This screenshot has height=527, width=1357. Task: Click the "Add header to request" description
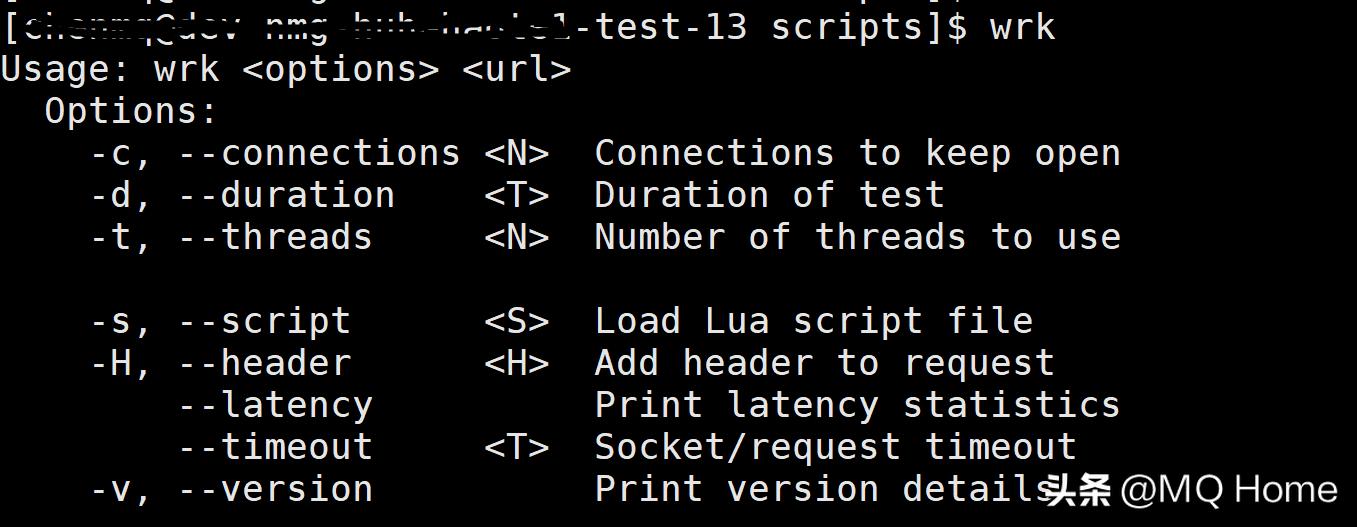point(824,364)
